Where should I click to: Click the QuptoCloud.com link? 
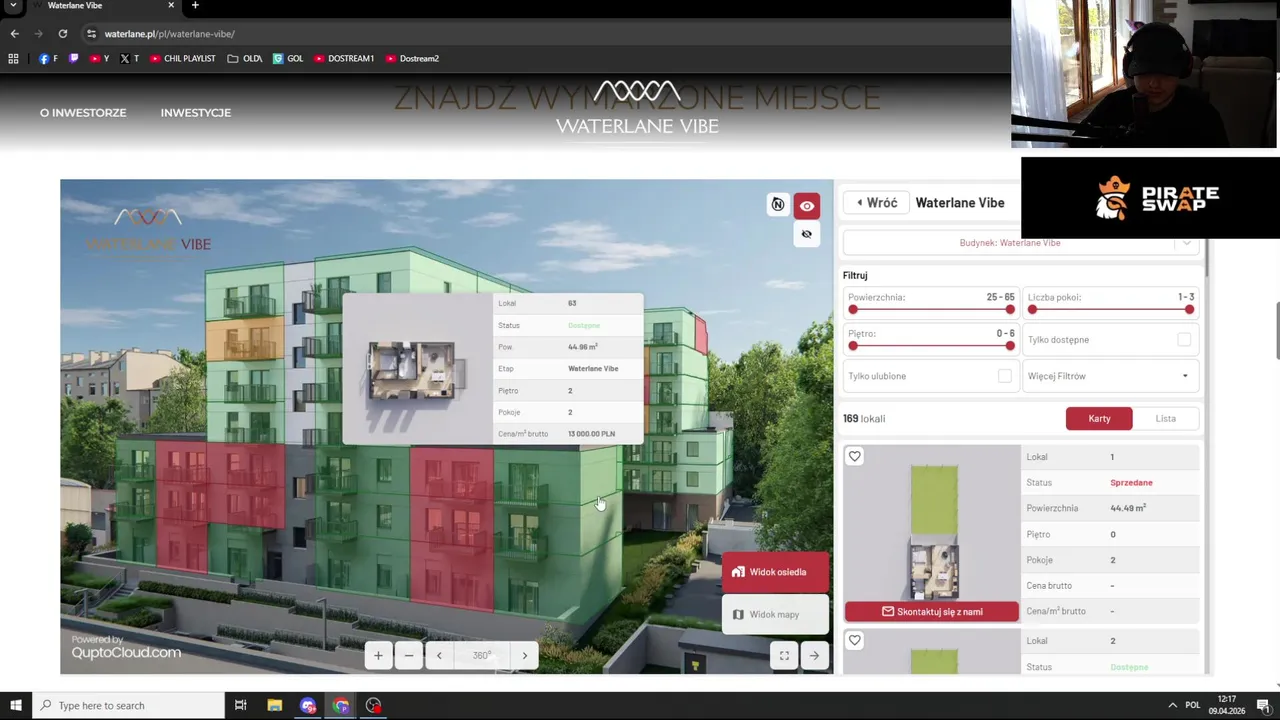click(x=126, y=653)
